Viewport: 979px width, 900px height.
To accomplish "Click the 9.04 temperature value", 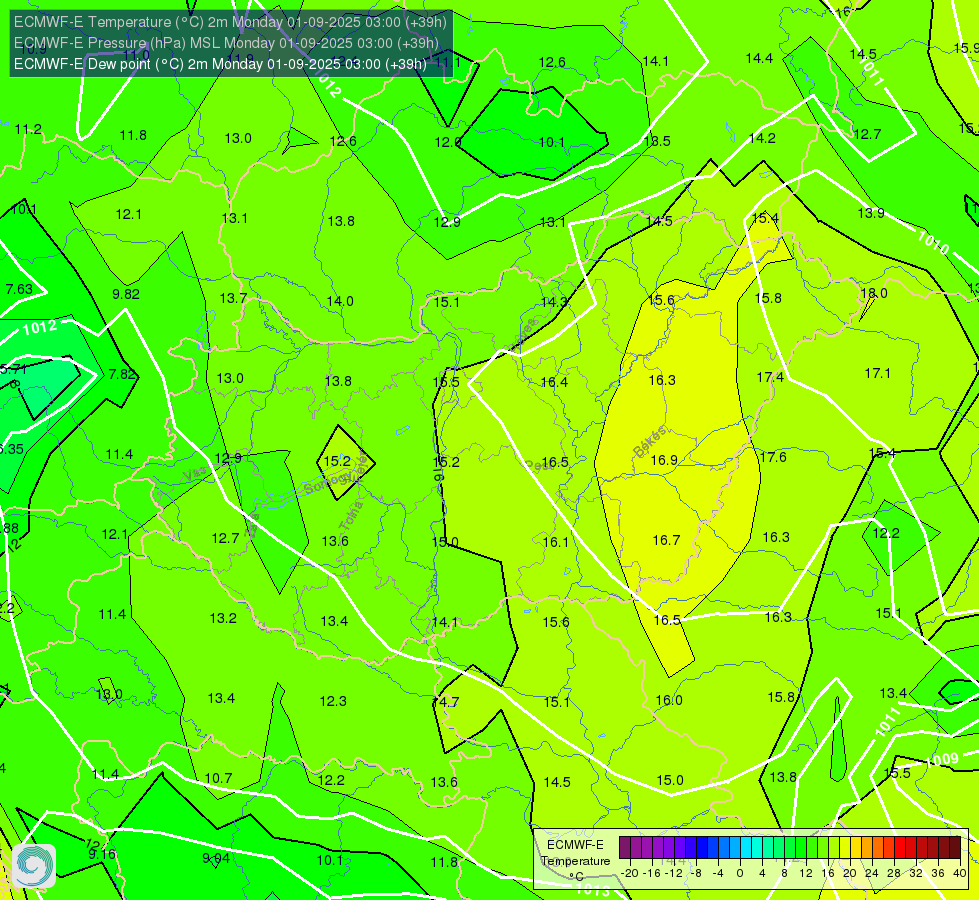I will (x=216, y=858).
